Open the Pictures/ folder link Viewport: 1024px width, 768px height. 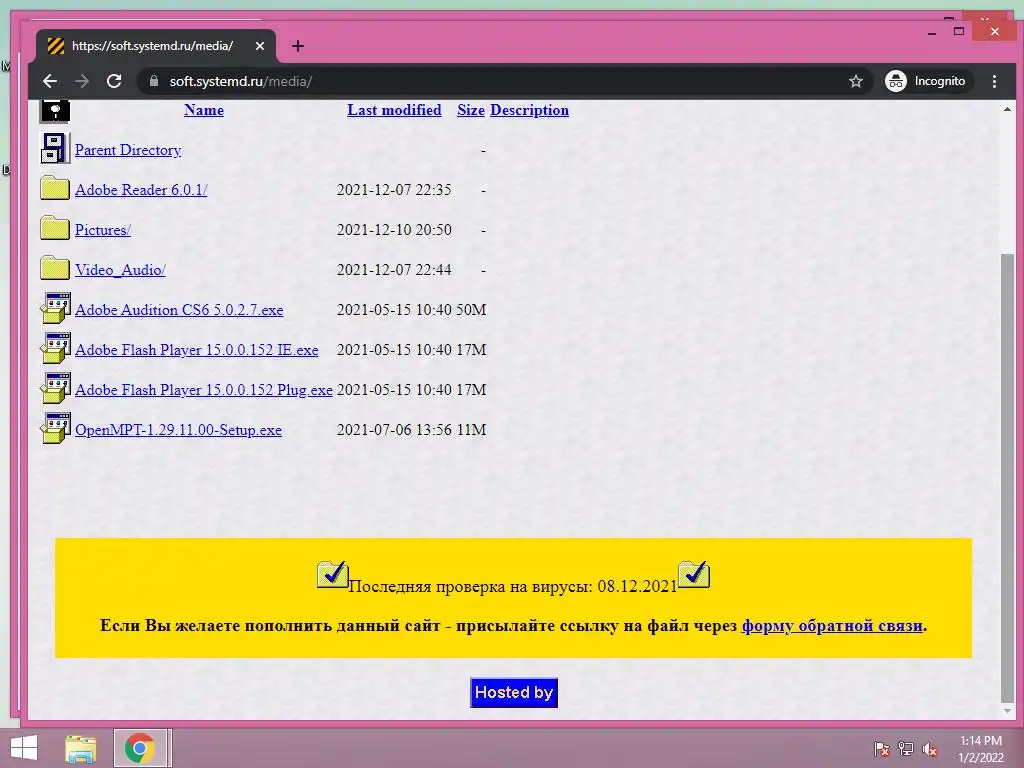(103, 230)
